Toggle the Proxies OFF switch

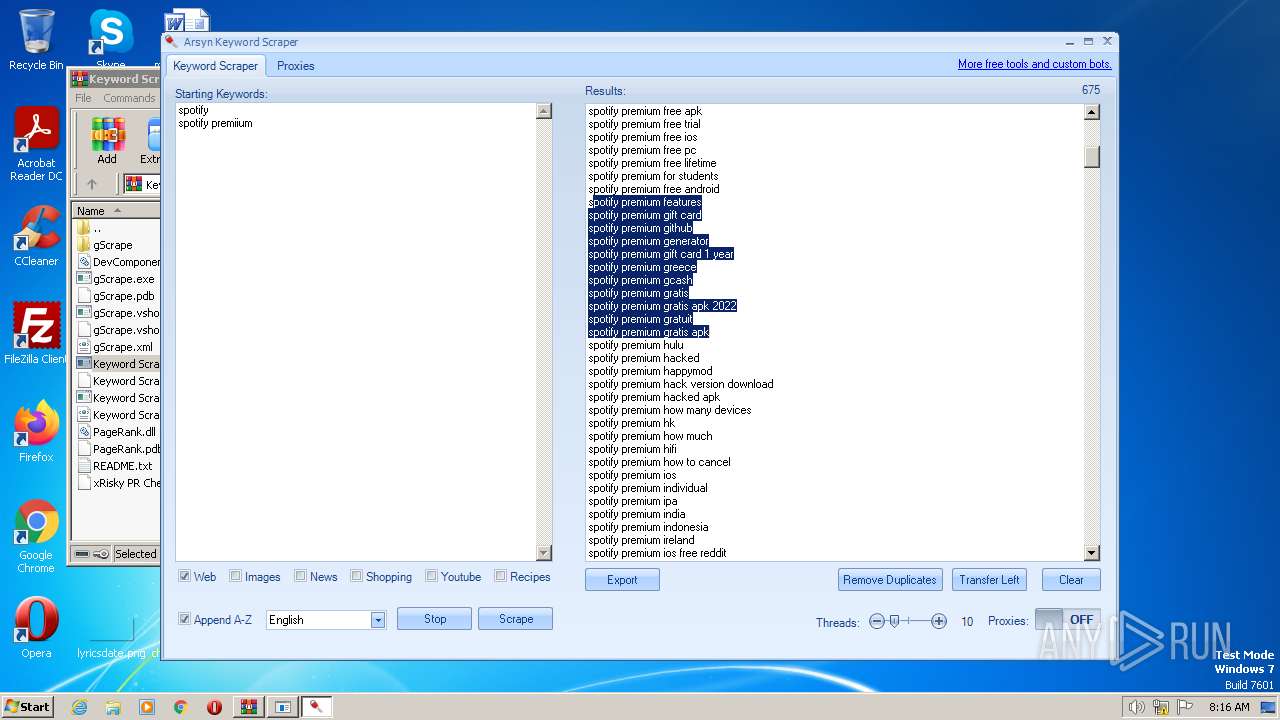pyautogui.click(x=1068, y=620)
